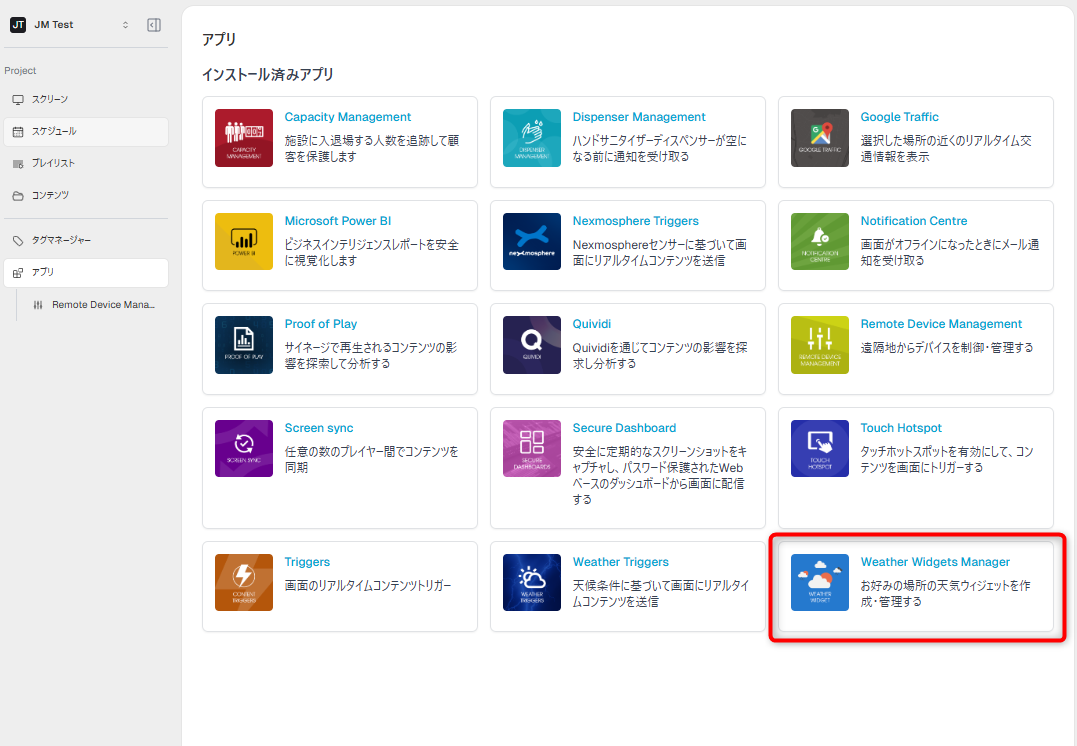Click the Triggers lightning icon
Viewport: 1077px width, 746px height.
[244, 583]
